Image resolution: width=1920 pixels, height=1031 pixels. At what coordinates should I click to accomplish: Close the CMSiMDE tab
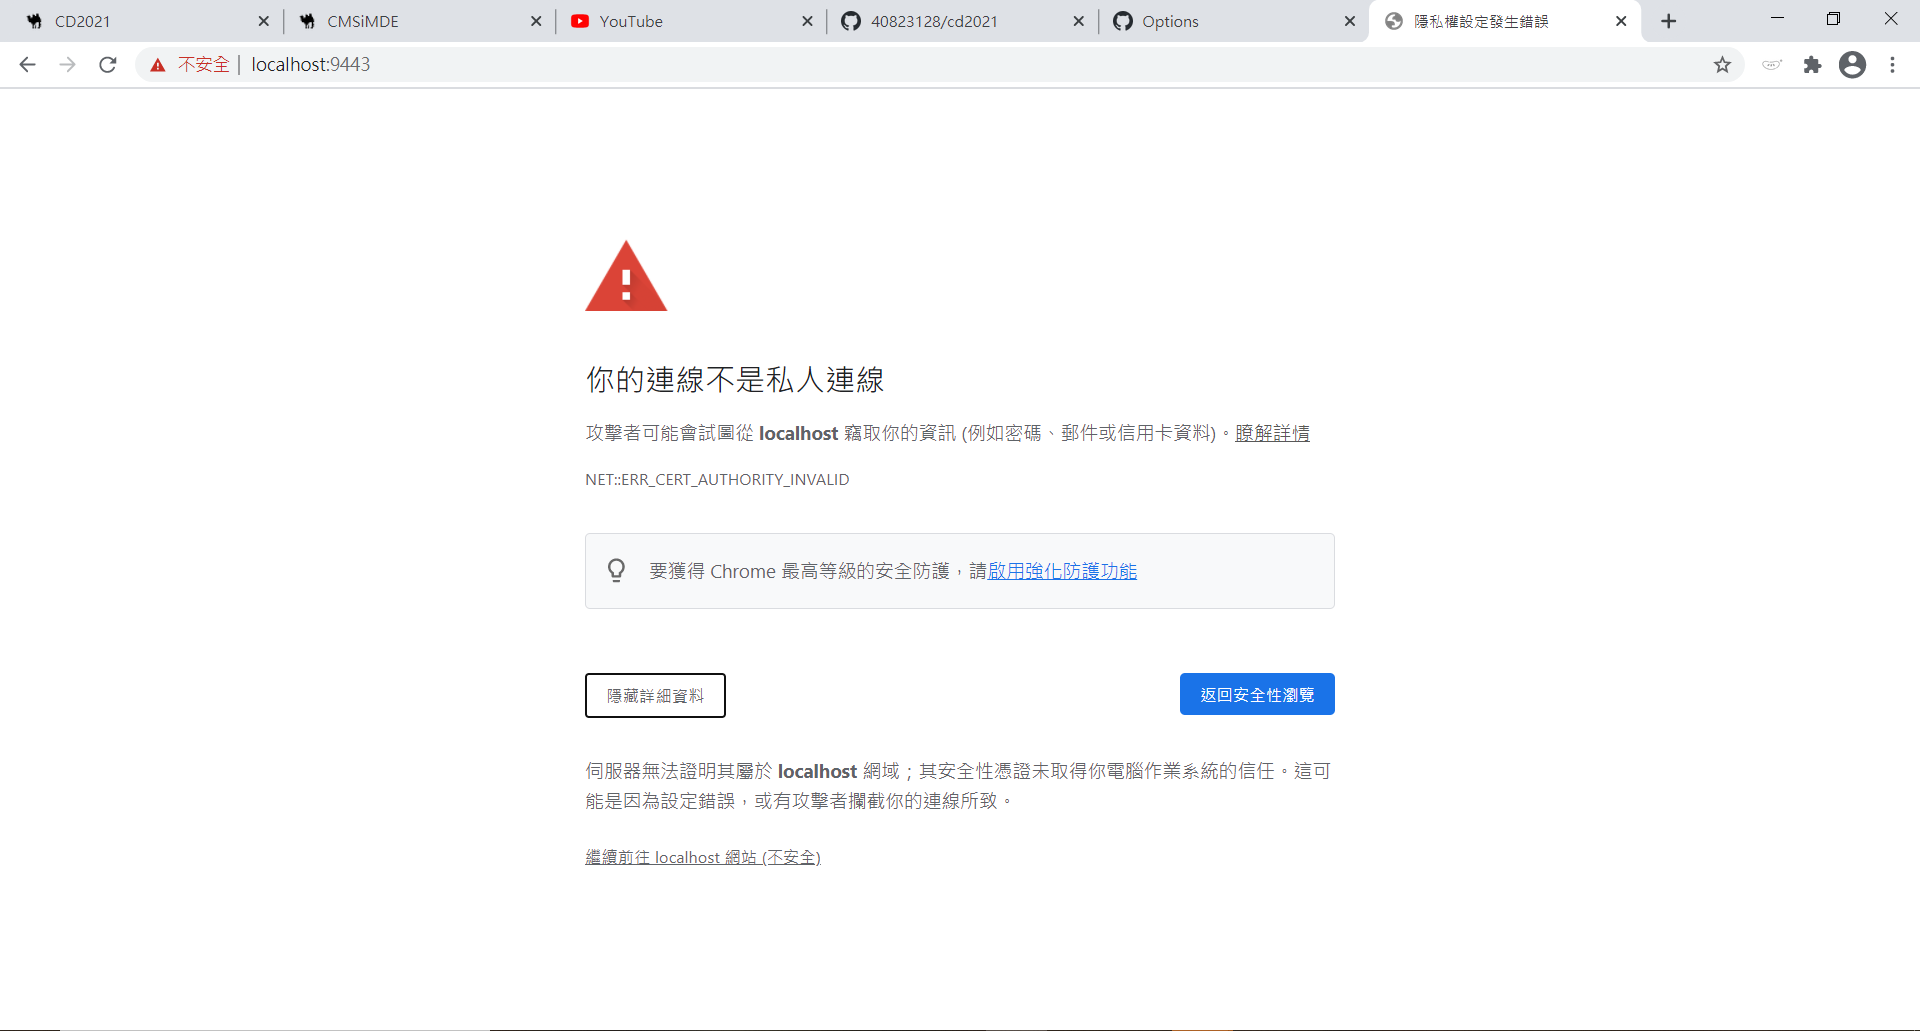(536, 21)
